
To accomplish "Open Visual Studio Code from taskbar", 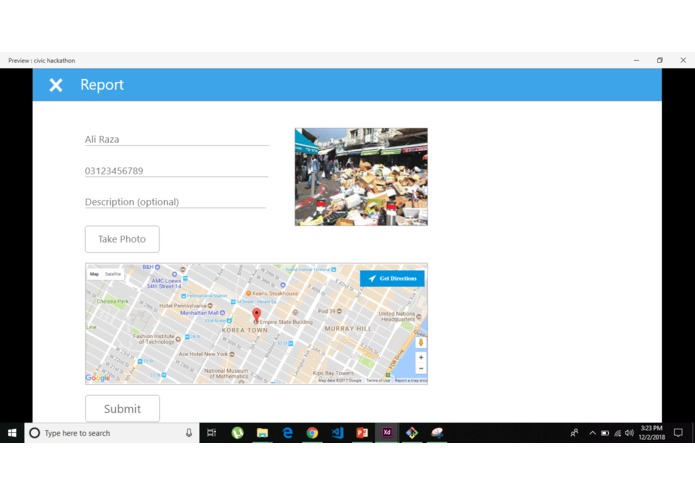I will pyautogui.click(x=337, y=433).
